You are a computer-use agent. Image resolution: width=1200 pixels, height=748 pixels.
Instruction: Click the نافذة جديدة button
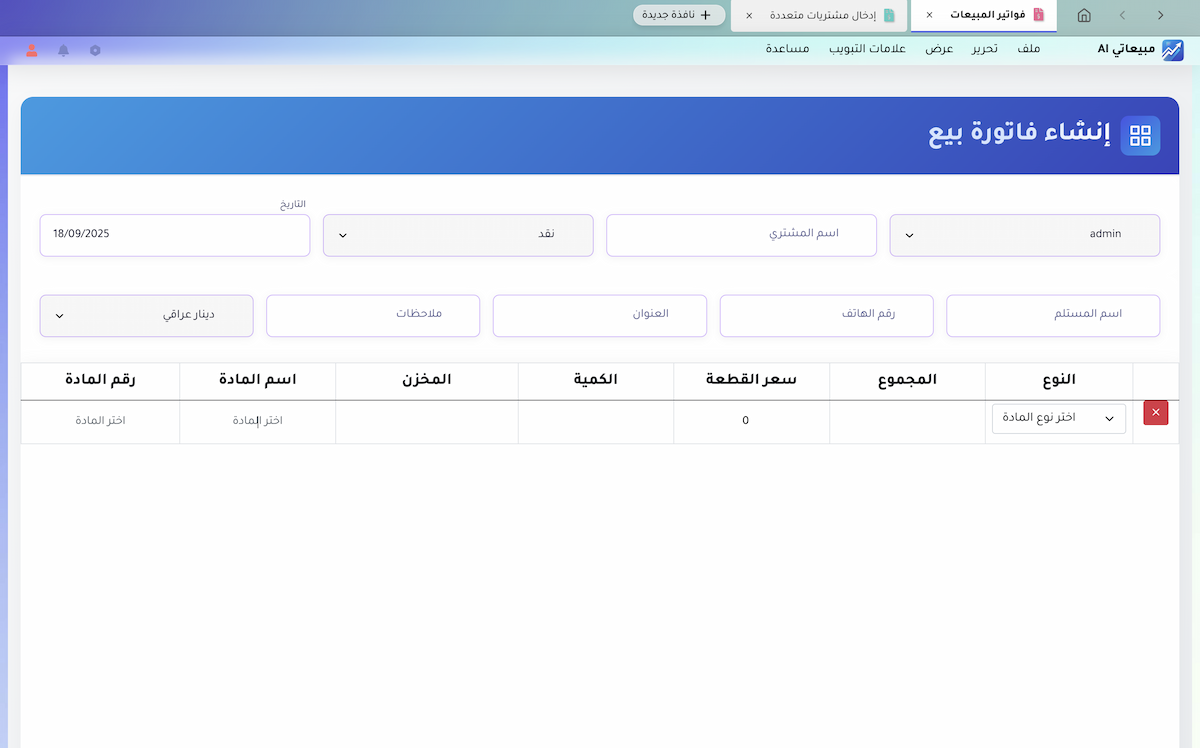pos(679,15)
